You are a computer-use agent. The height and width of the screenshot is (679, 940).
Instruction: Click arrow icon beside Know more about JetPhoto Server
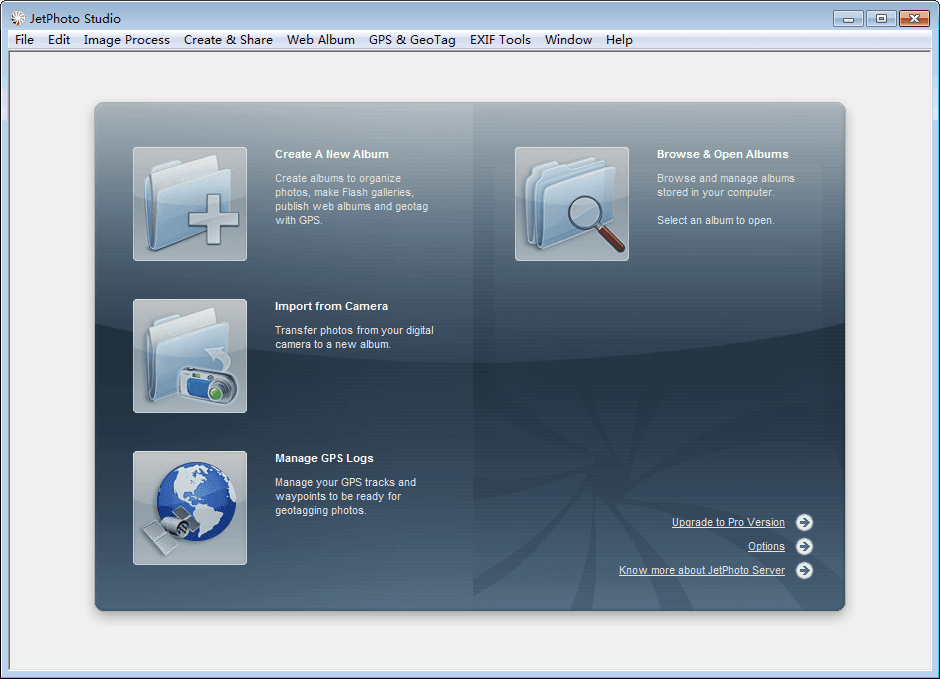(805, 571)
